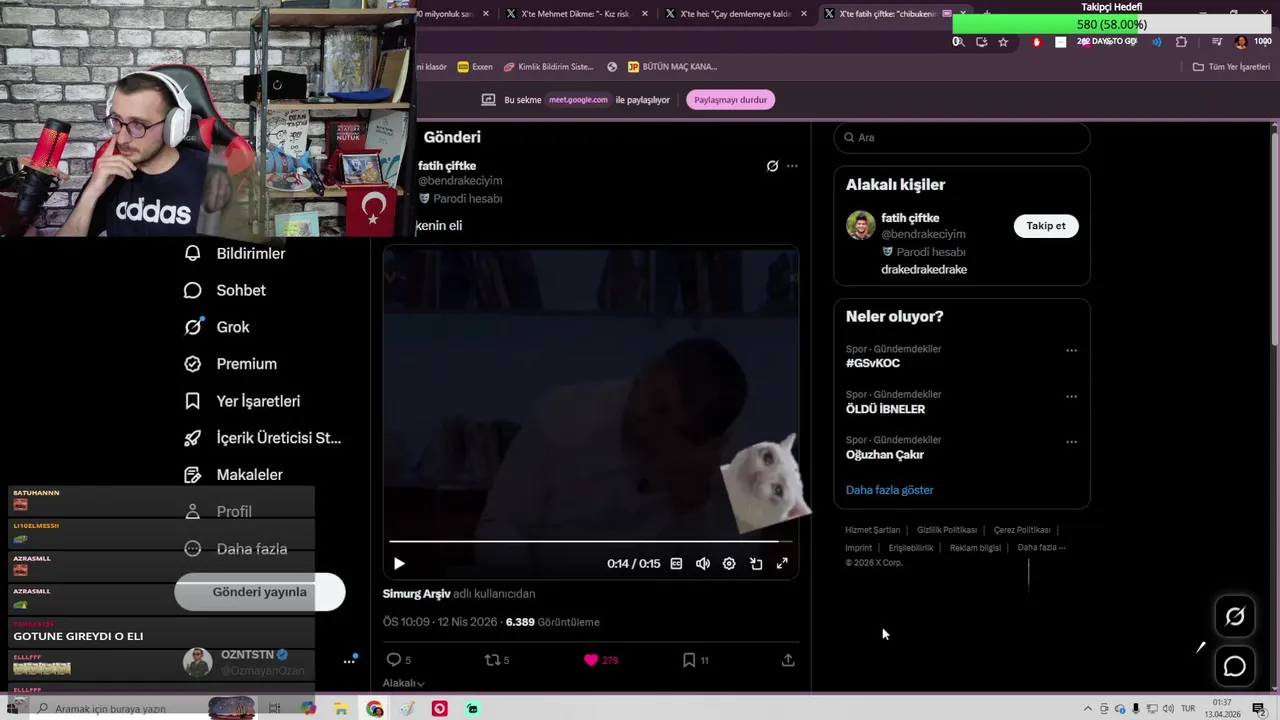Viewport: 1280px width, 720px height.
Task: Open account menu dots beside OZNTSTN
Action: click(x=350, y=661)
